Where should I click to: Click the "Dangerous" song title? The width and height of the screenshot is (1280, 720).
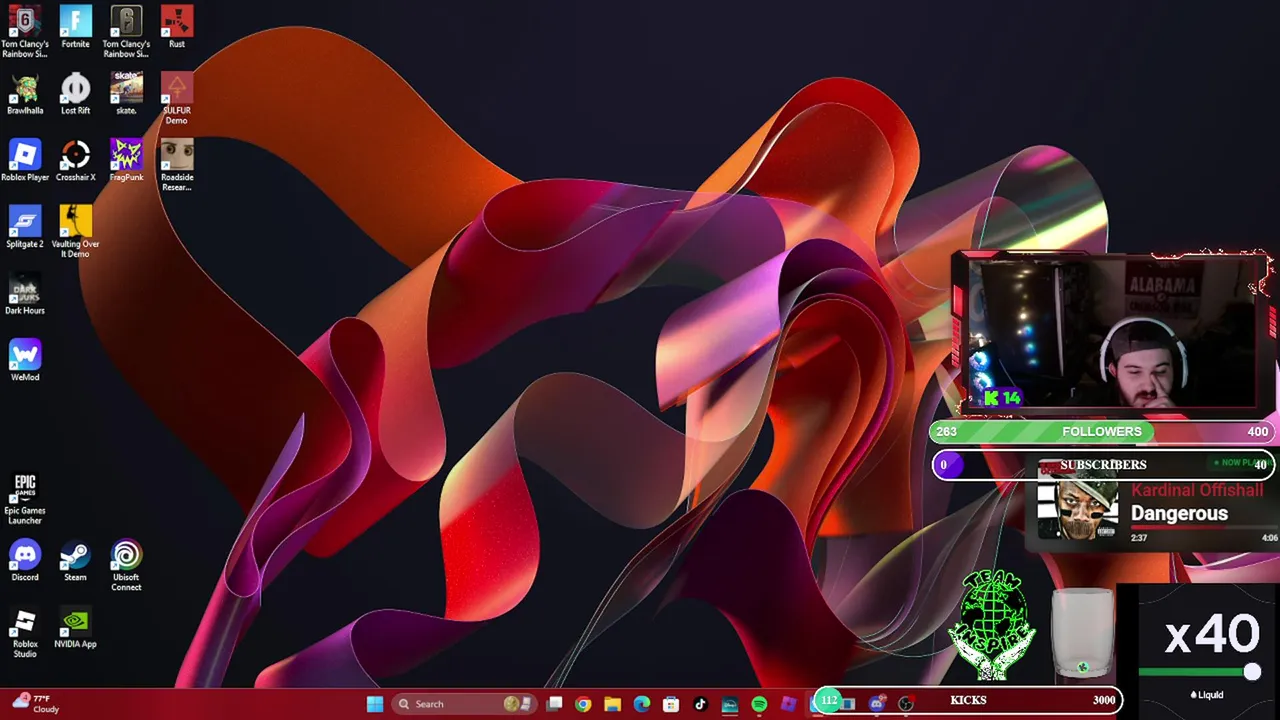1179,513
